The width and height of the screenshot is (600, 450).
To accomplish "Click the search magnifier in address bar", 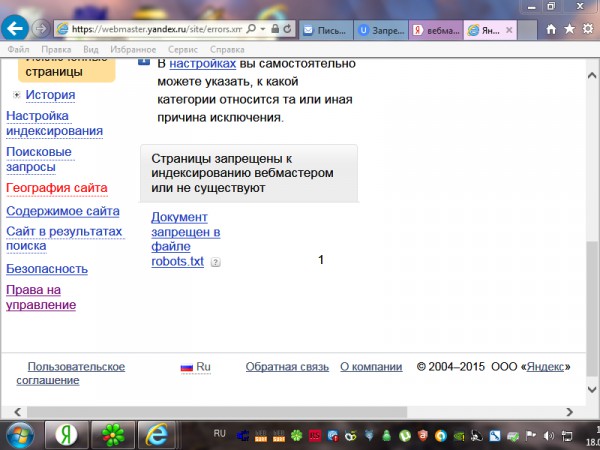I will coord(251,29).
